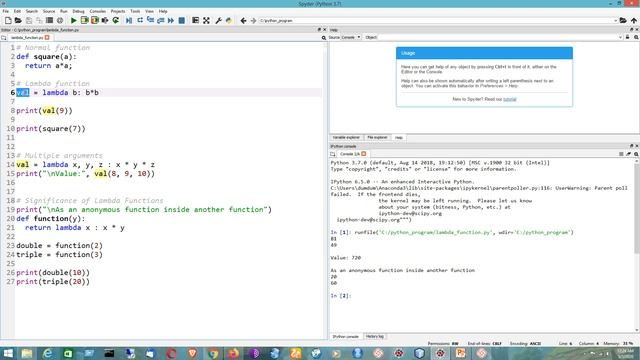Run the file with green play button
Image resolution: width=640 pixels, height=360 pixels.
pyautogui.click(x=73, y=20)
